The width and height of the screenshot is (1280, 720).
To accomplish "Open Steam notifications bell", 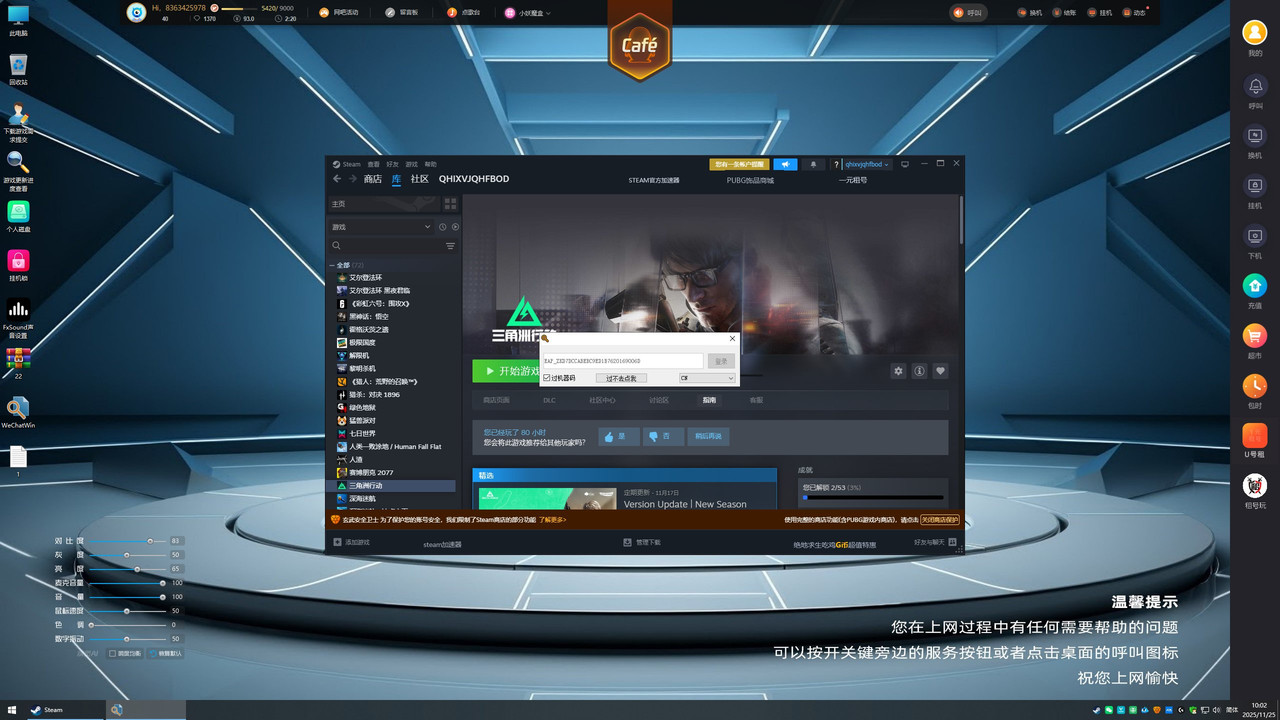I will click(x=812, y=164).
